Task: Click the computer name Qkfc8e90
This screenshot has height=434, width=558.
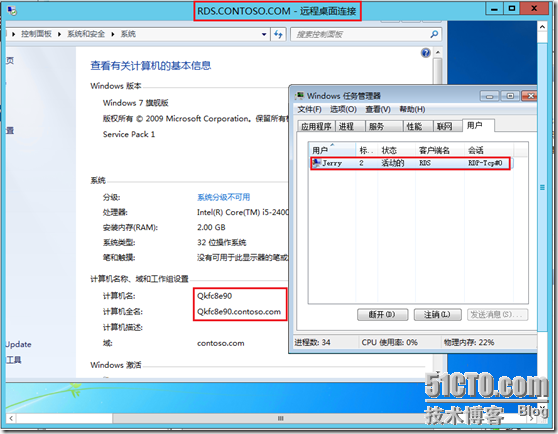Action: click(215, 296)
